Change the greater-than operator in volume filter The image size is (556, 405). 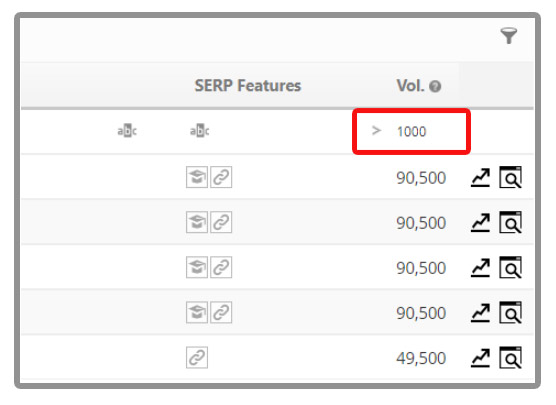[376, 131]
